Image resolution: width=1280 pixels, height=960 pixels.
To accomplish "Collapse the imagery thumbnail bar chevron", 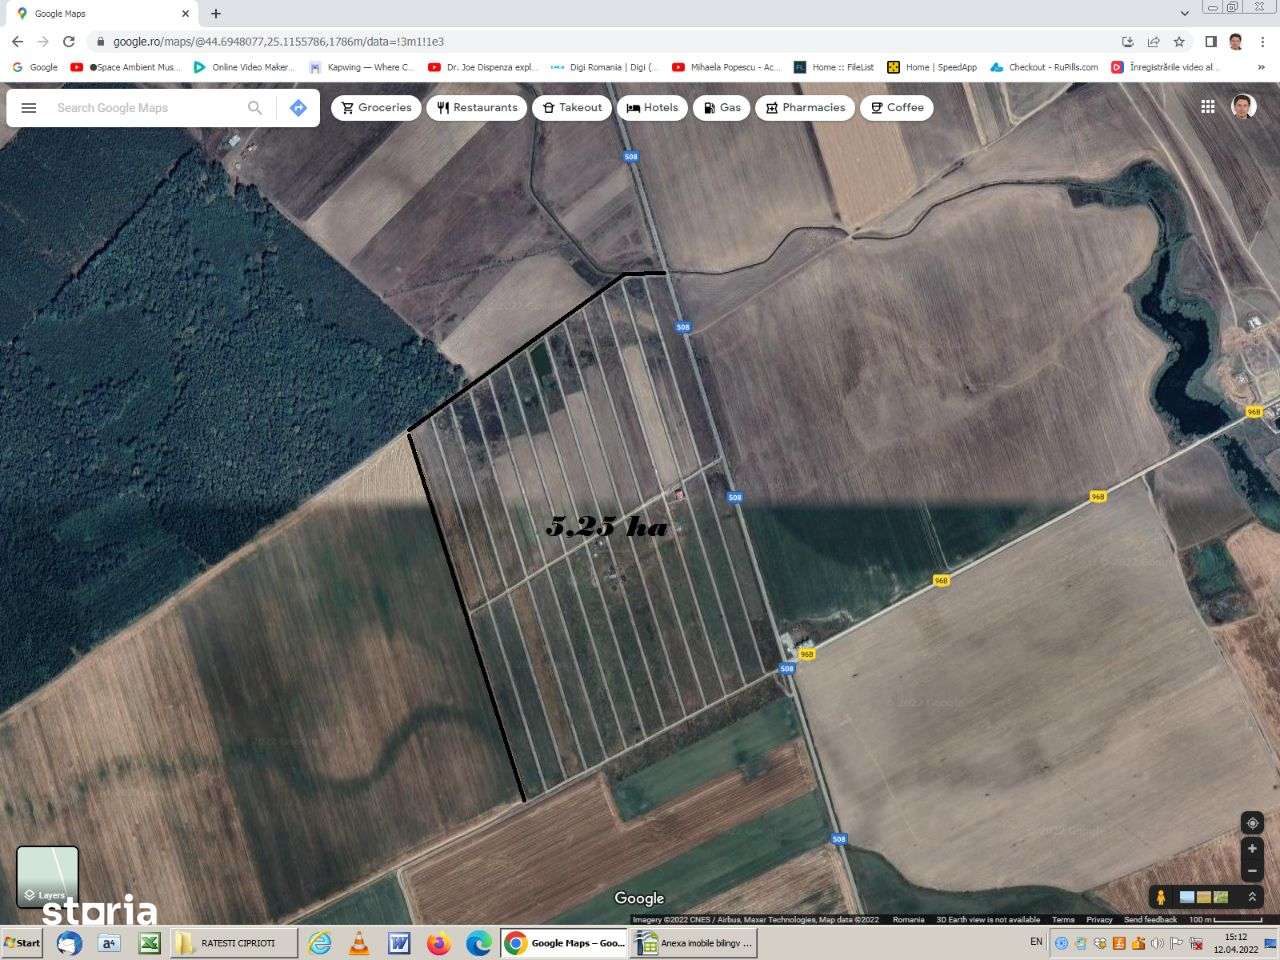I will pyautogui.click(x=1253, y=897).
